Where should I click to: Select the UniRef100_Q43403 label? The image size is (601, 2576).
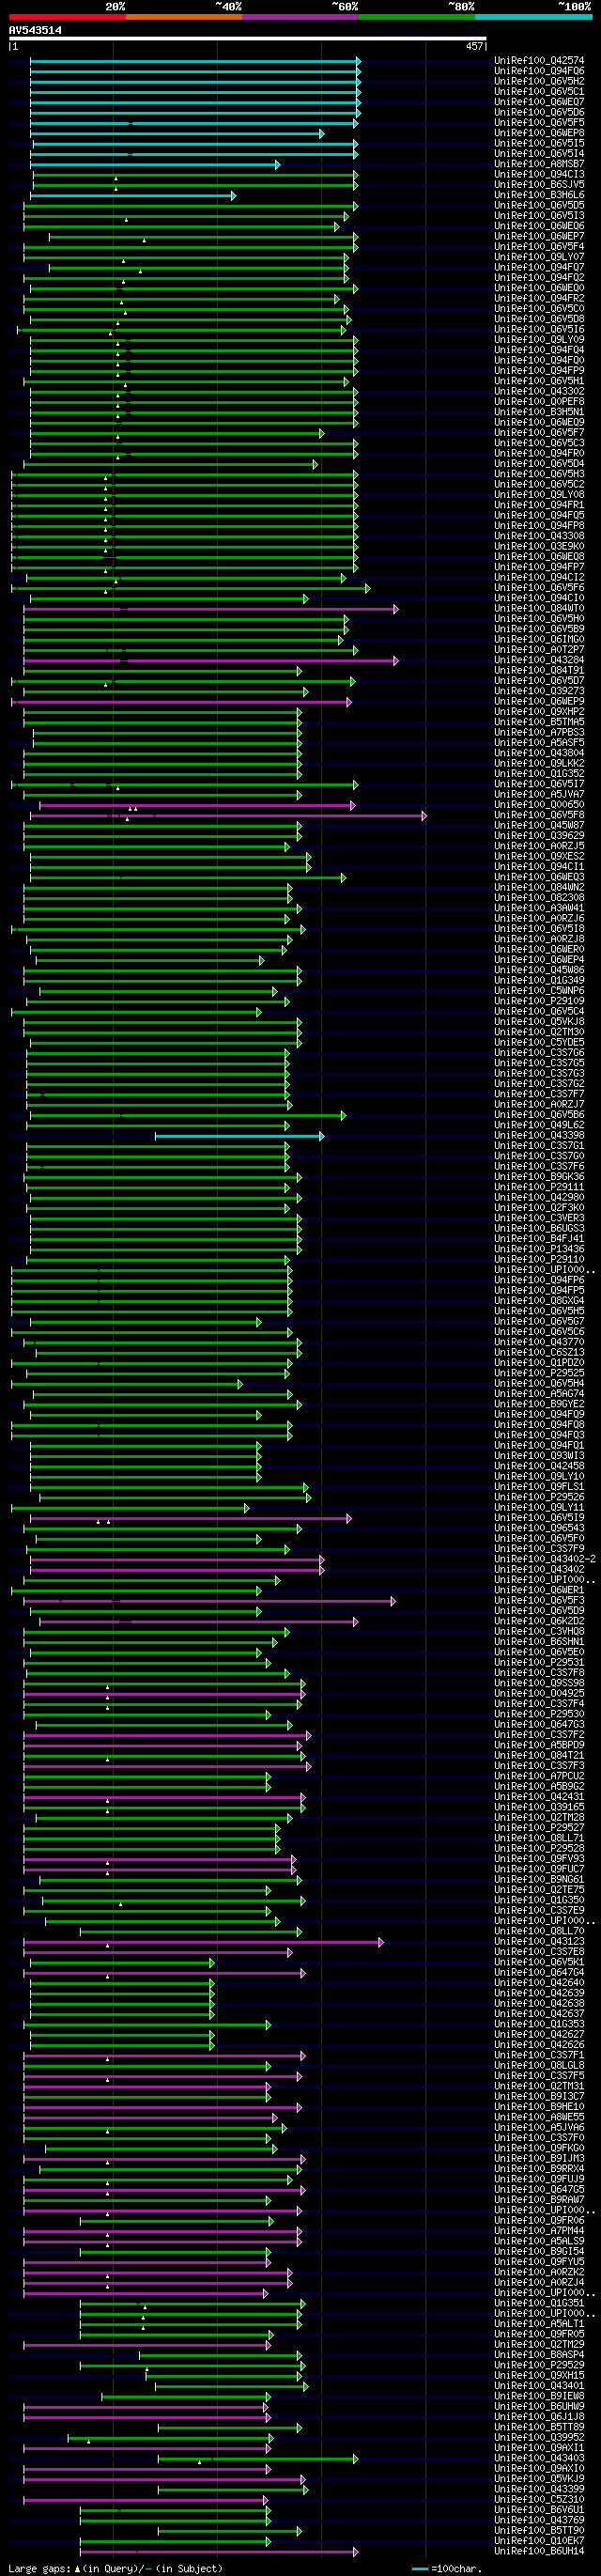pos(539,2458)
